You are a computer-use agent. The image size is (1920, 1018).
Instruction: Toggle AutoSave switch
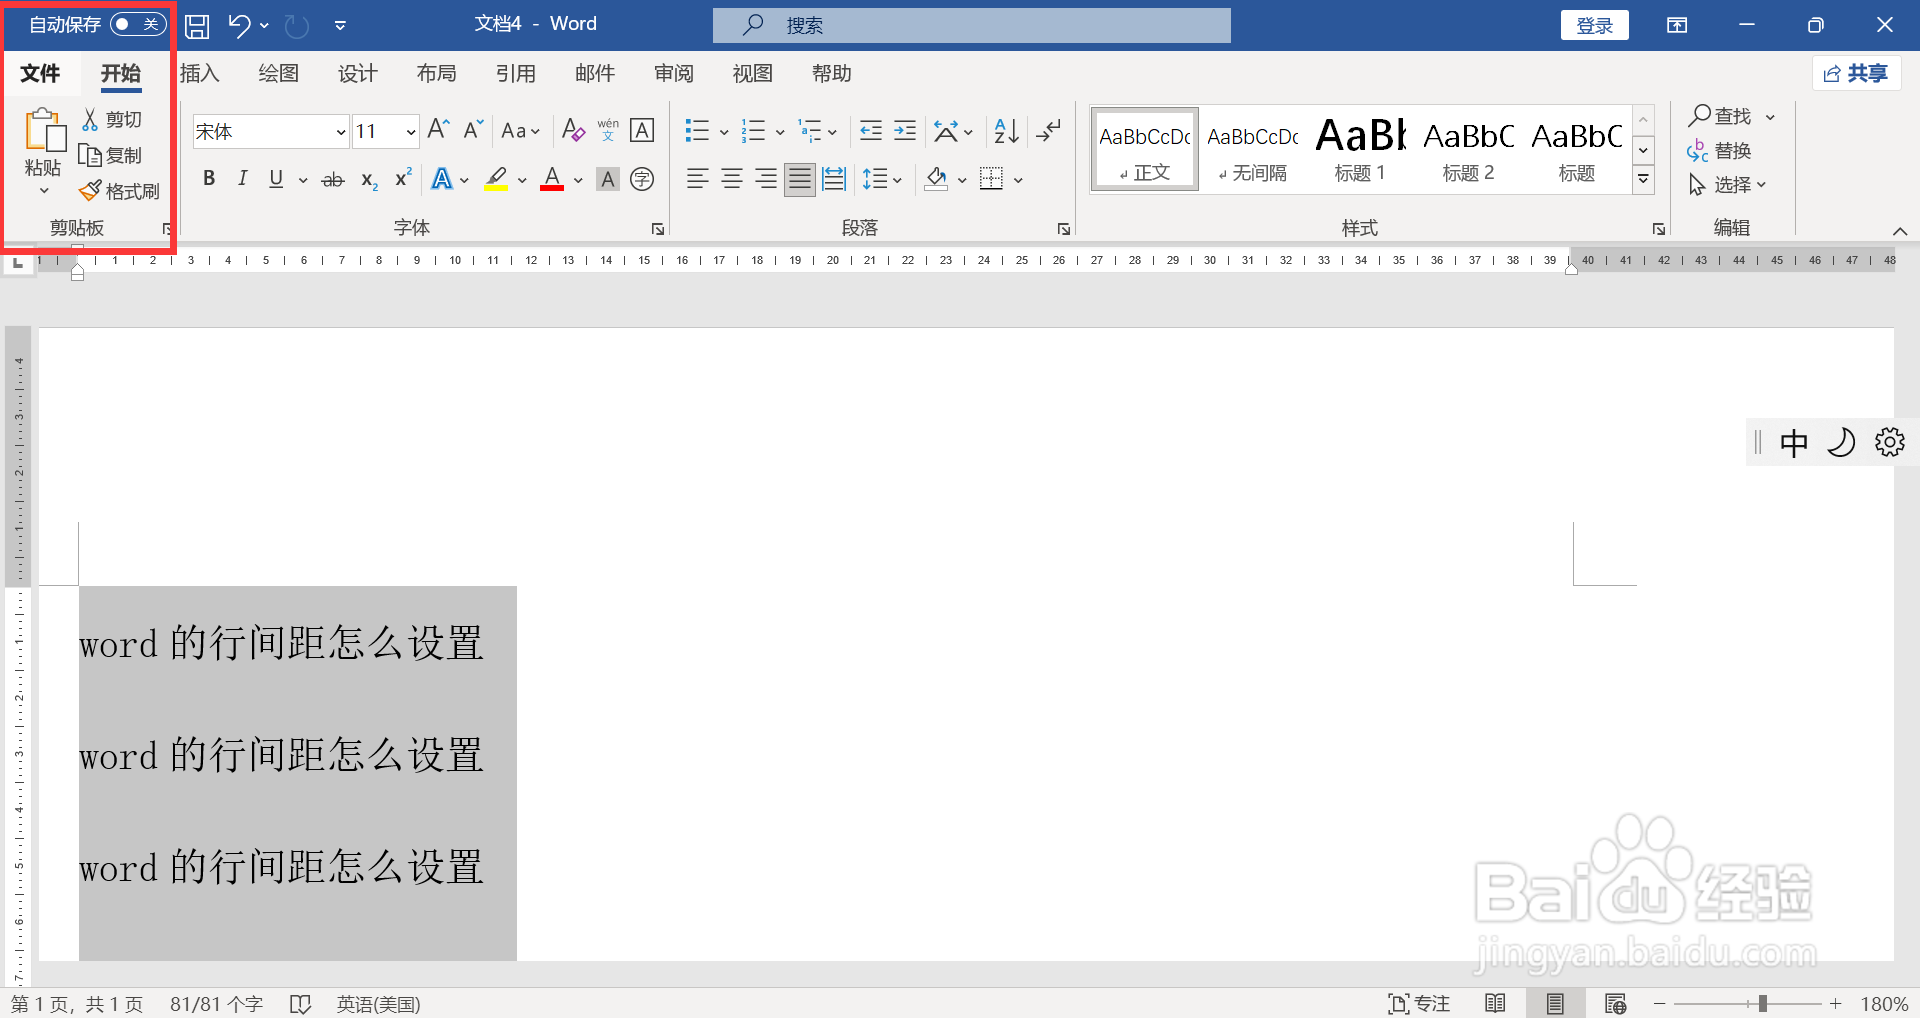click(138, 24)
